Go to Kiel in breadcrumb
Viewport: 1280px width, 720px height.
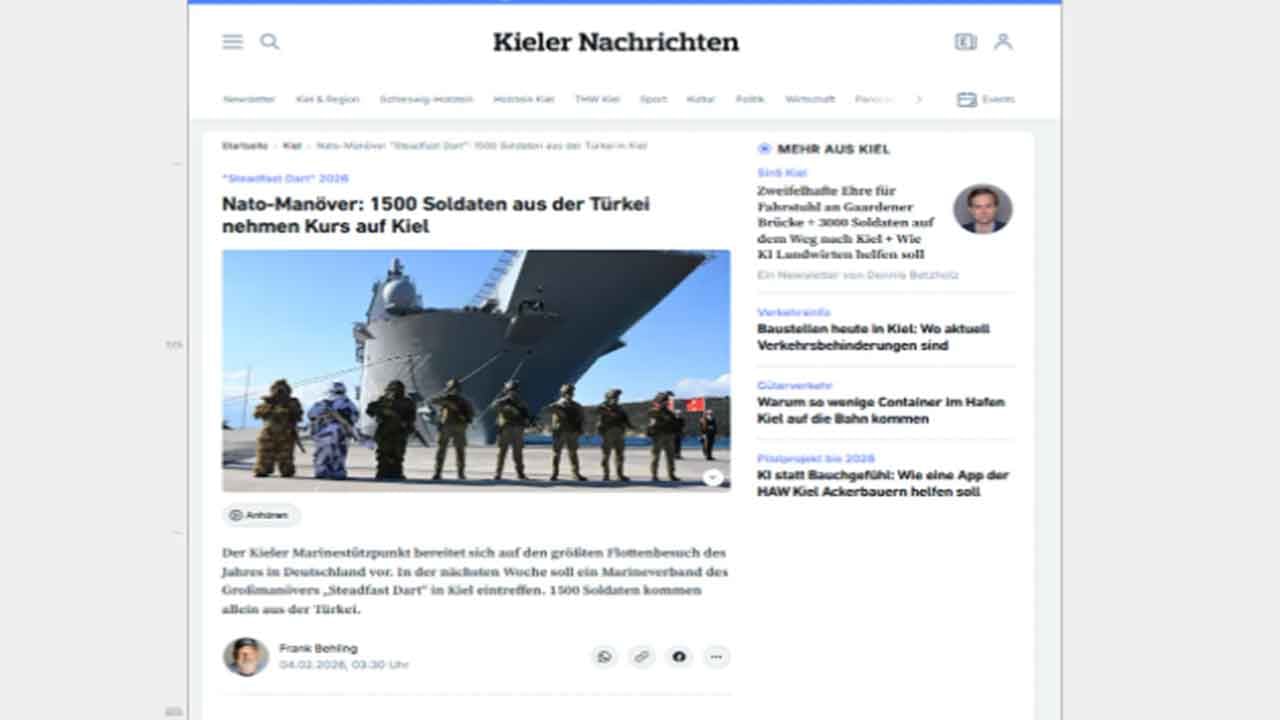[292, 146]
